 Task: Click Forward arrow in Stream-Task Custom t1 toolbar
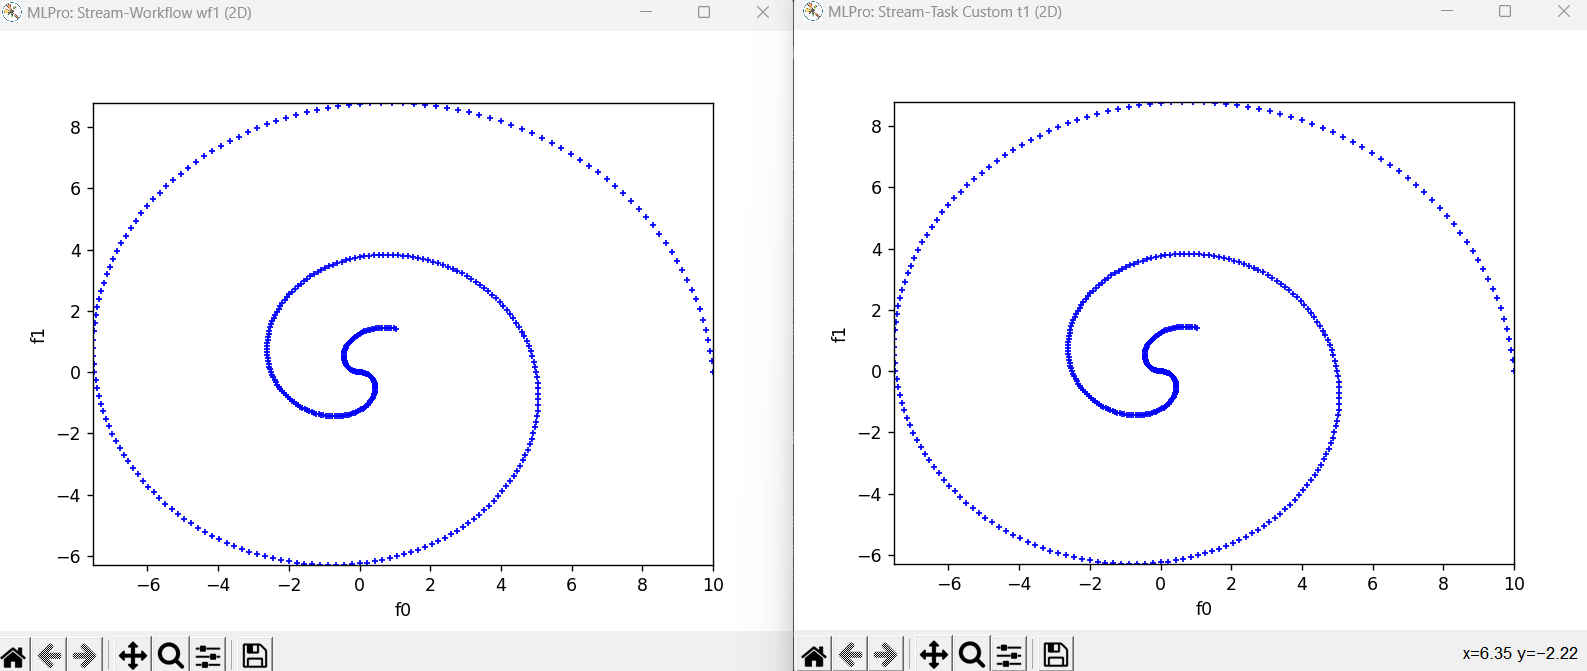point(886,656)
